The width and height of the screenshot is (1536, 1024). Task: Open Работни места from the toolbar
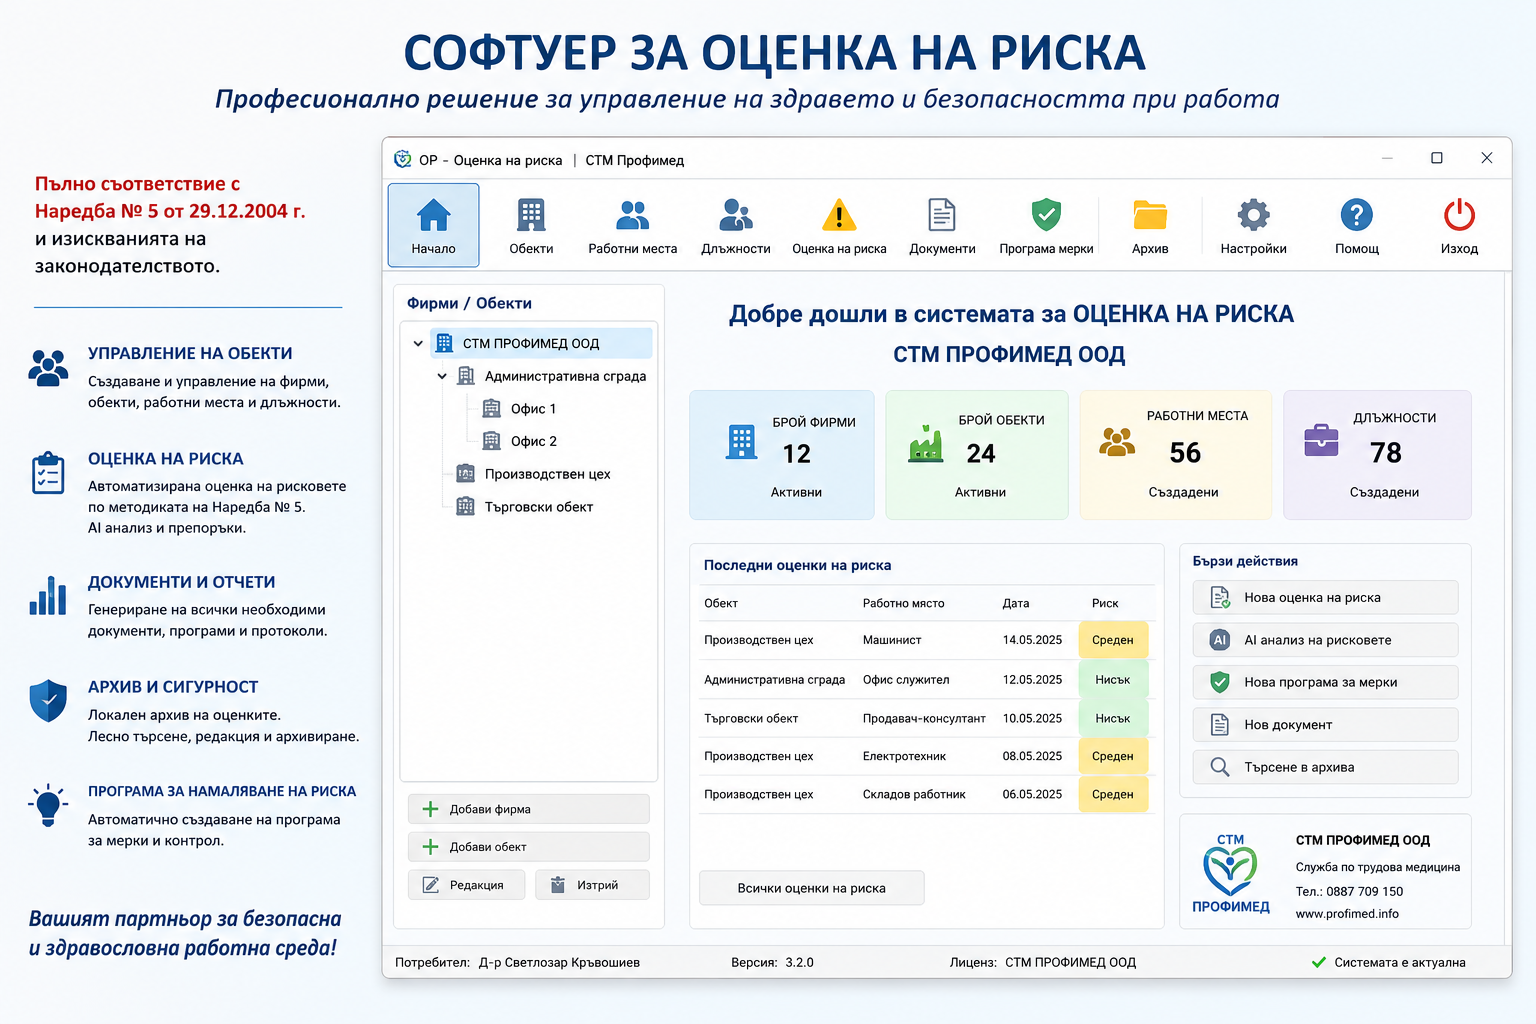pos(632,225)
